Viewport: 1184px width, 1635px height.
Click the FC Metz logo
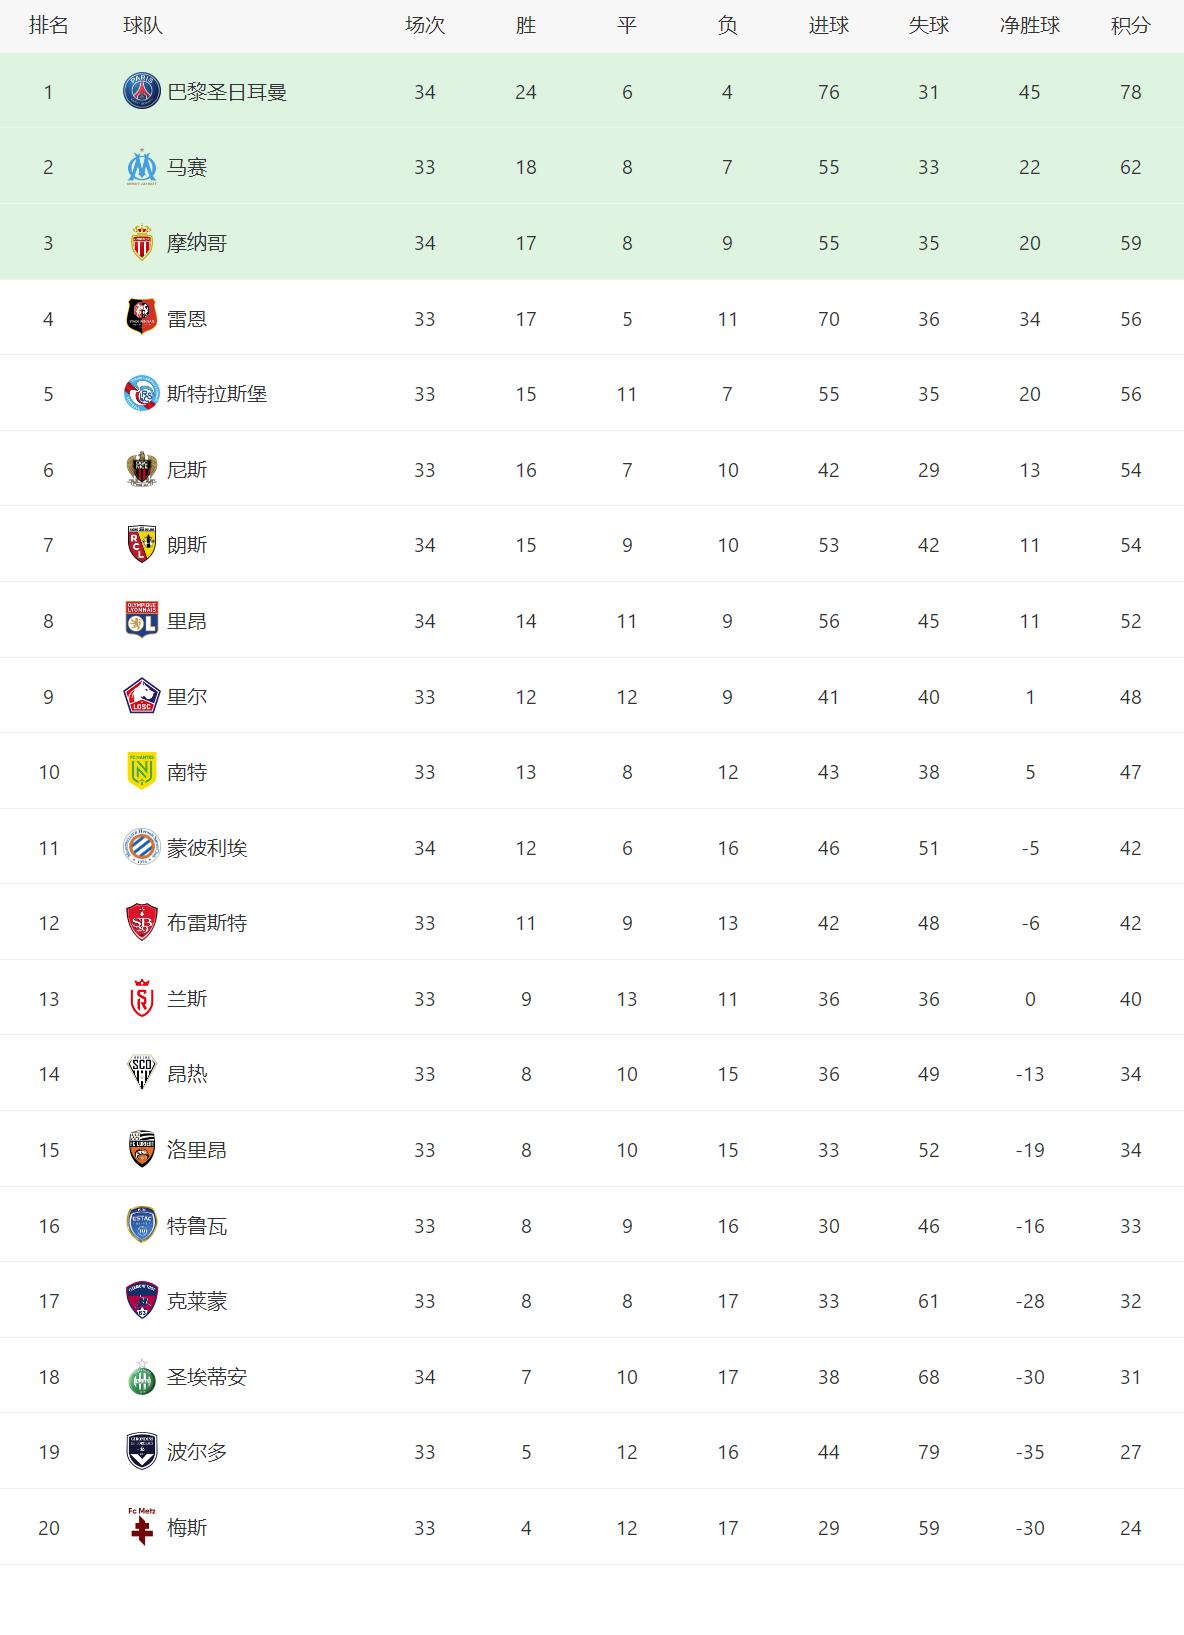click(x=141, y=1527)
